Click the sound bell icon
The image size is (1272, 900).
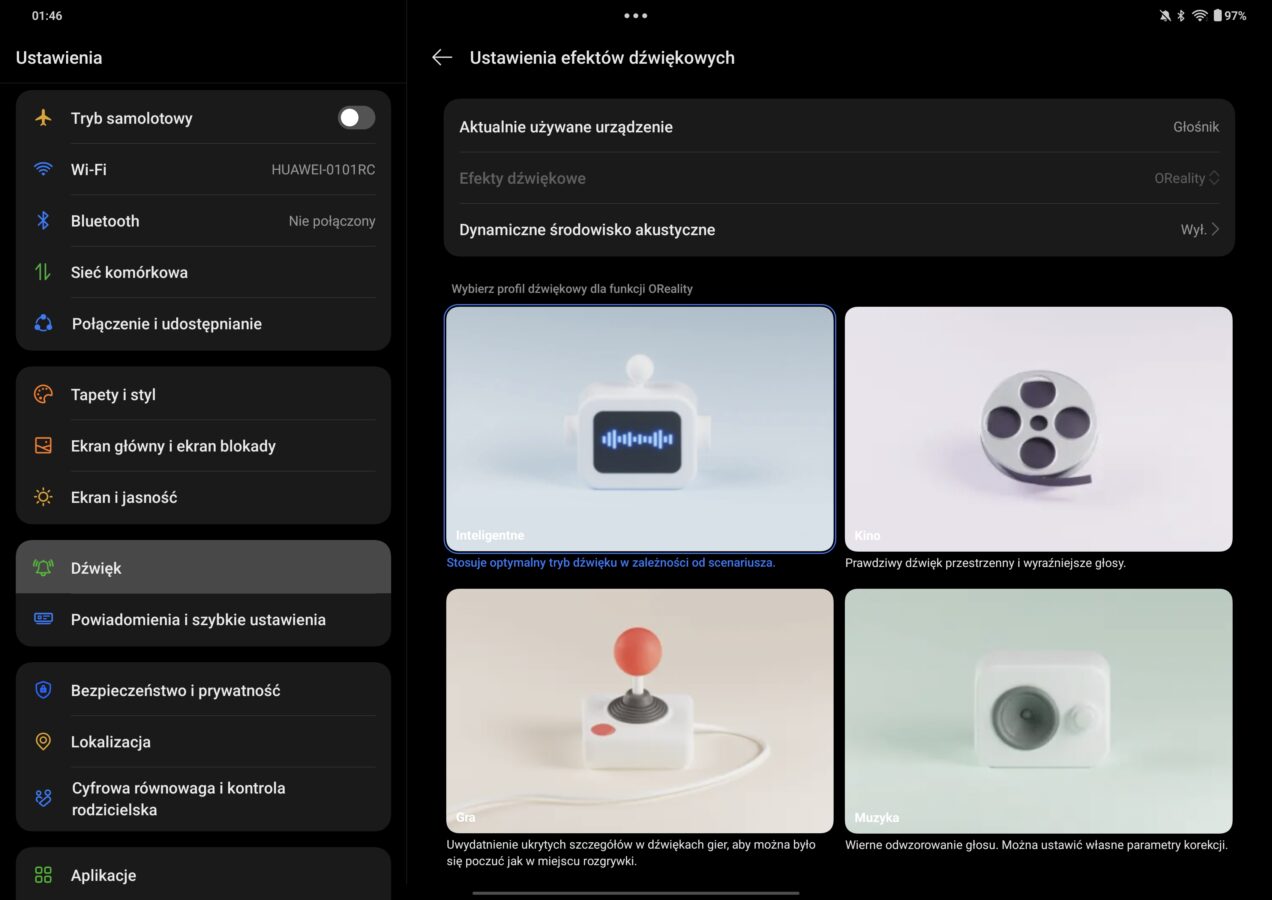point(43,568)
